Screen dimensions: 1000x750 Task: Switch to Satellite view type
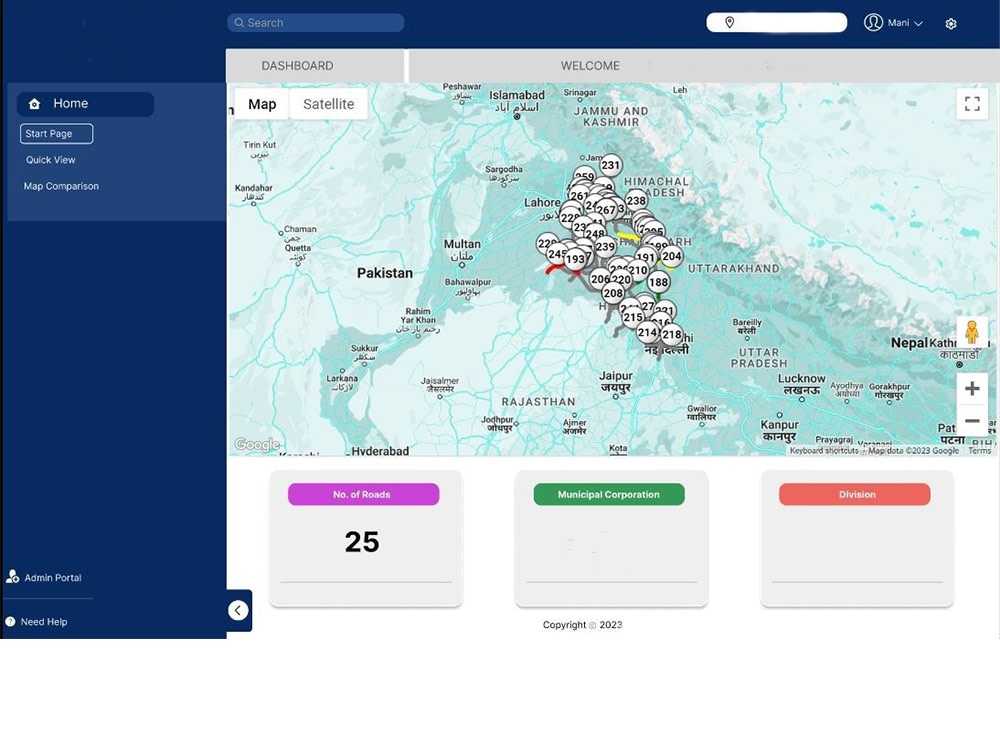328,104
